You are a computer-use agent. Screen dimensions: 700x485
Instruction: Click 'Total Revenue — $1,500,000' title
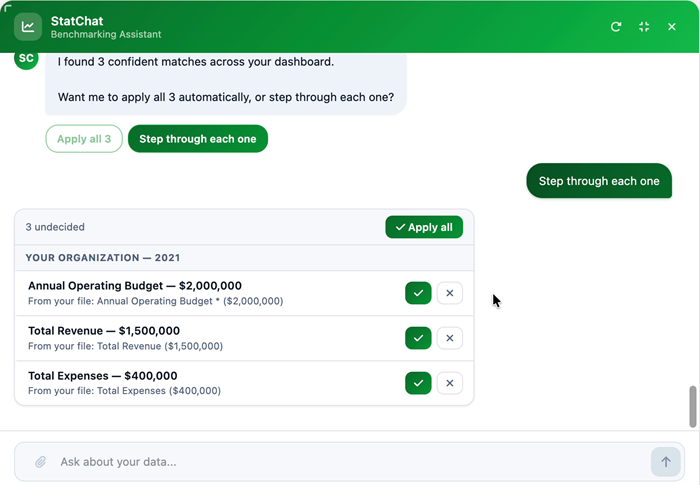point(104,331)
